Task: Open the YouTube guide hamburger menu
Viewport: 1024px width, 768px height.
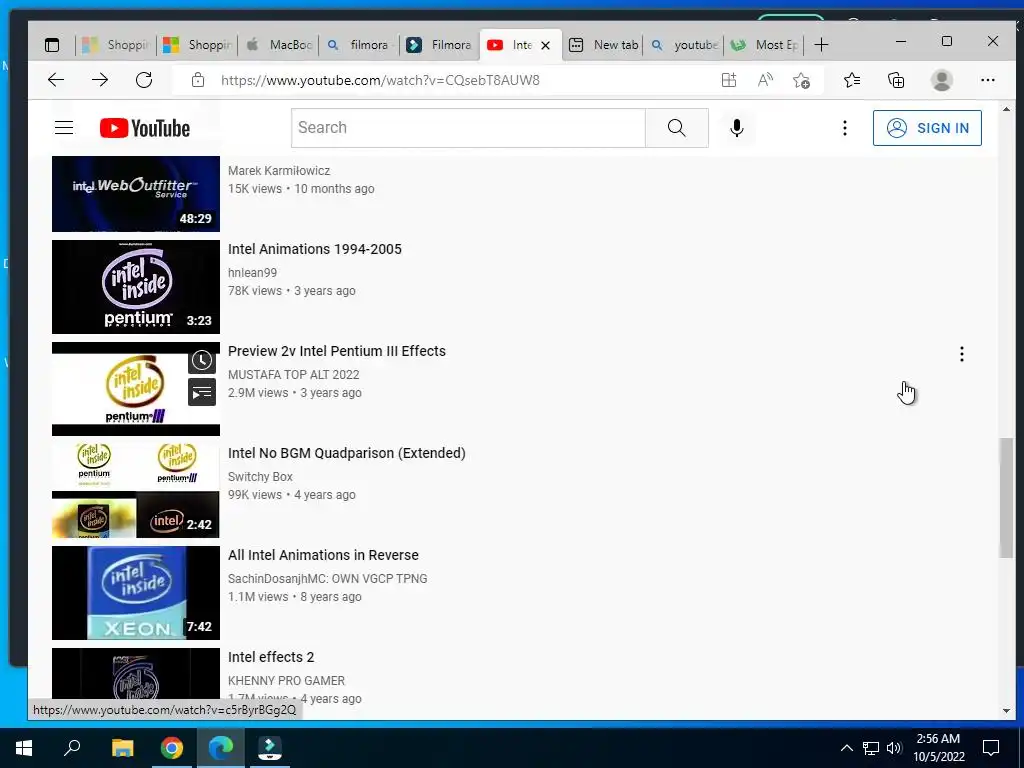Action: [x=64, y=127]
